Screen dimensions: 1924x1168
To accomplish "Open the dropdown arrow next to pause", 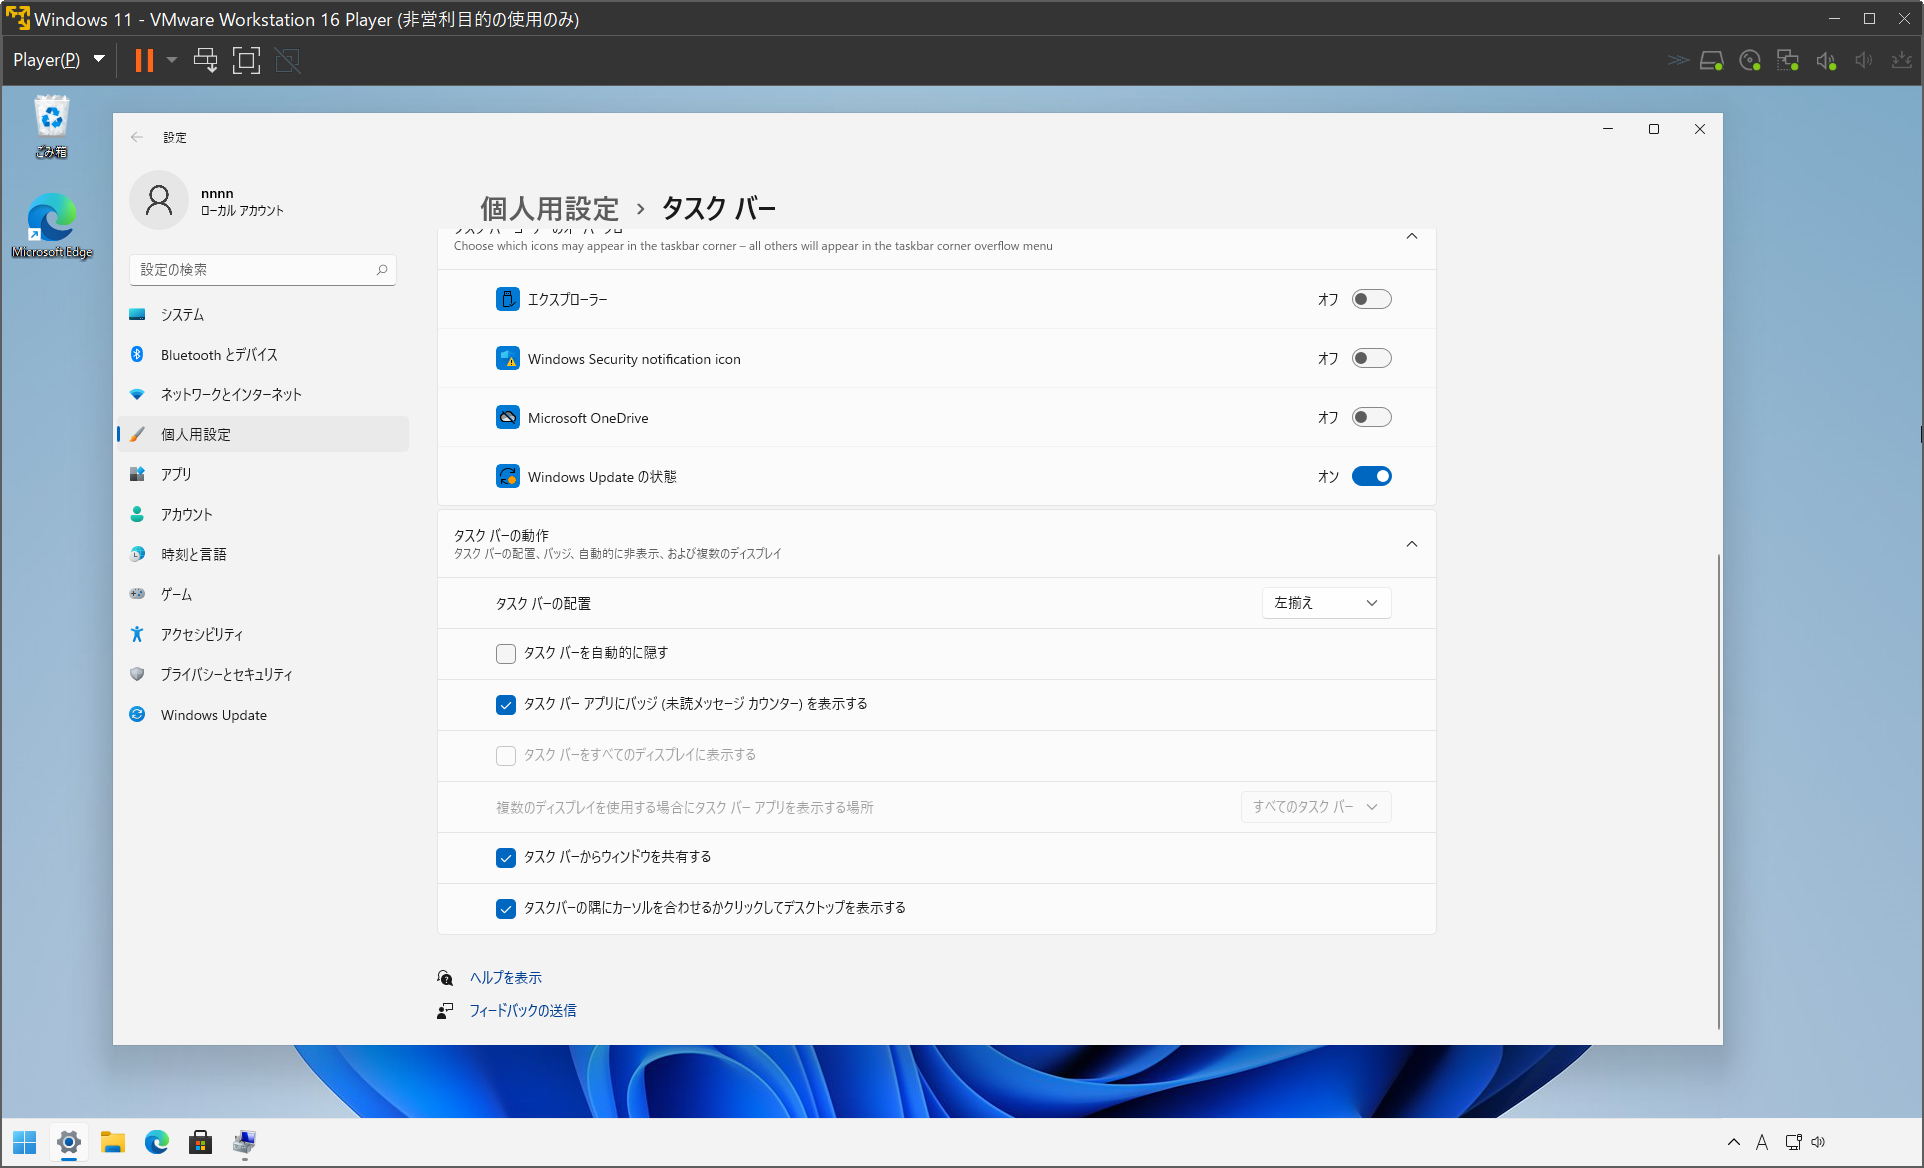I will 172,60.
